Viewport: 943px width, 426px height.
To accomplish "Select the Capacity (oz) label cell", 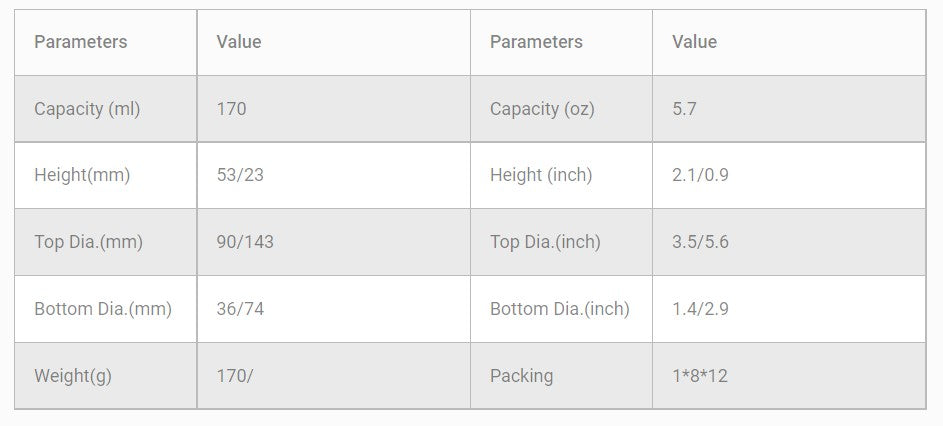I will [x=542, y=109].
